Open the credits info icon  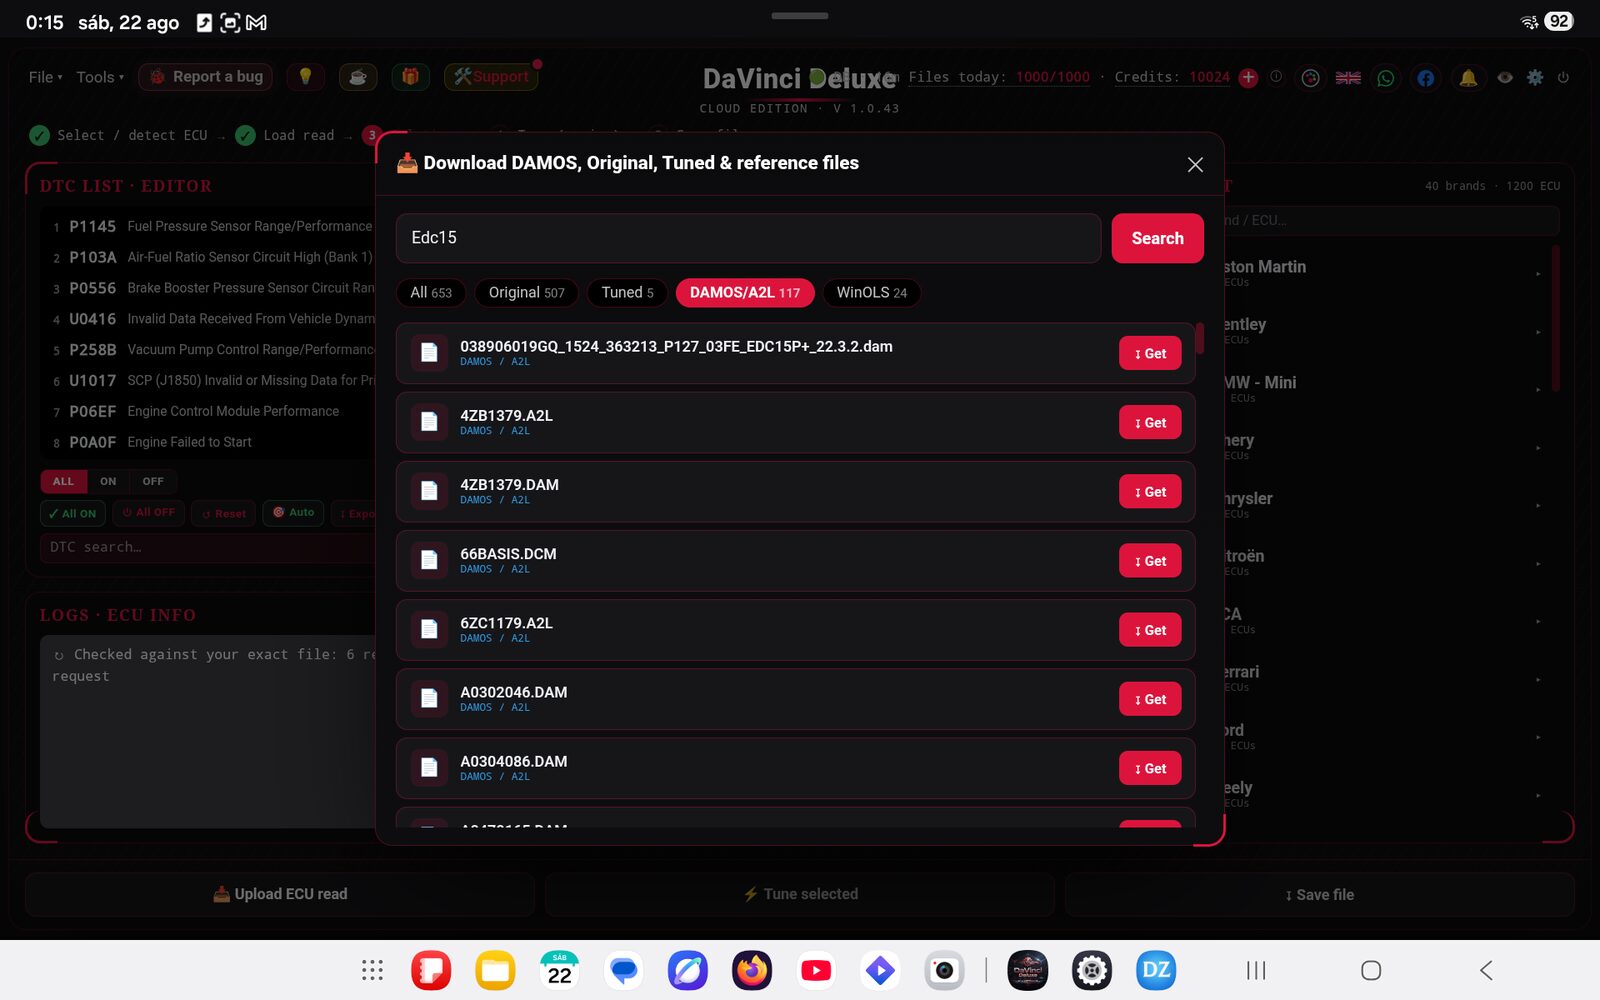pos(1276,76)
